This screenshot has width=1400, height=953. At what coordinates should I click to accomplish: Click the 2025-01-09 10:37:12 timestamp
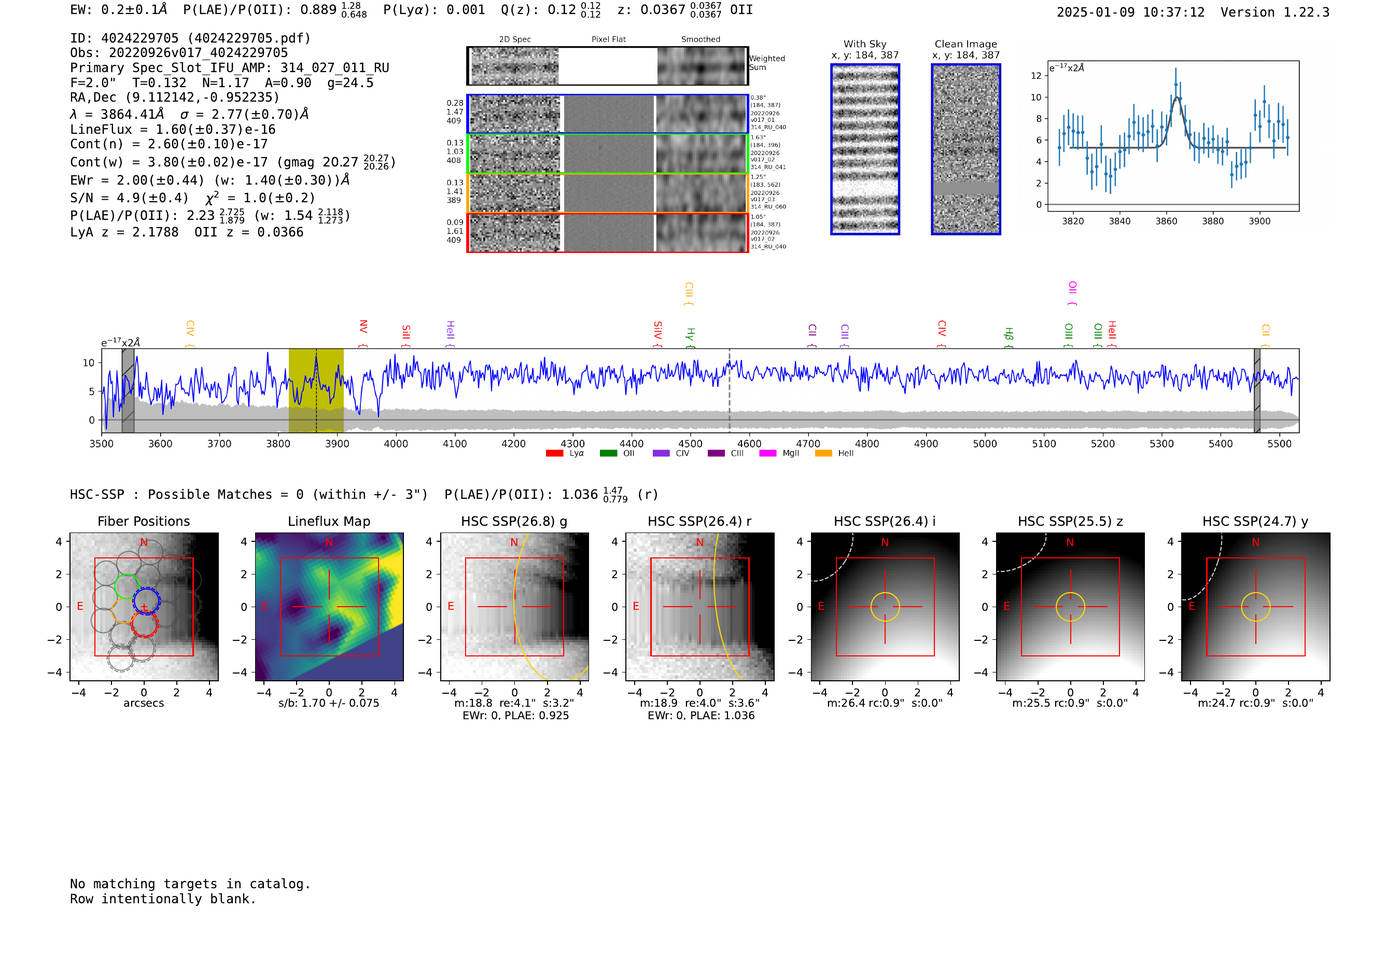click(x=1131, y=12)
